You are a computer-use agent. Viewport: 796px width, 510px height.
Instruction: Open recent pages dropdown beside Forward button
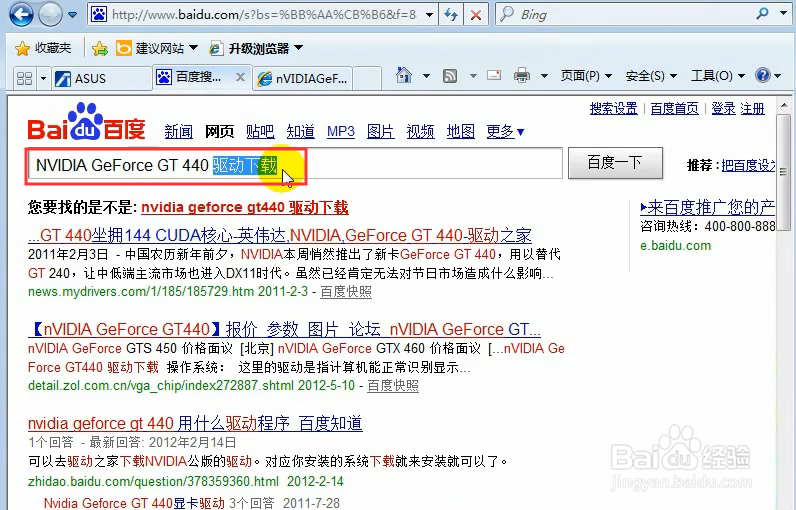(x=73, y=15)
